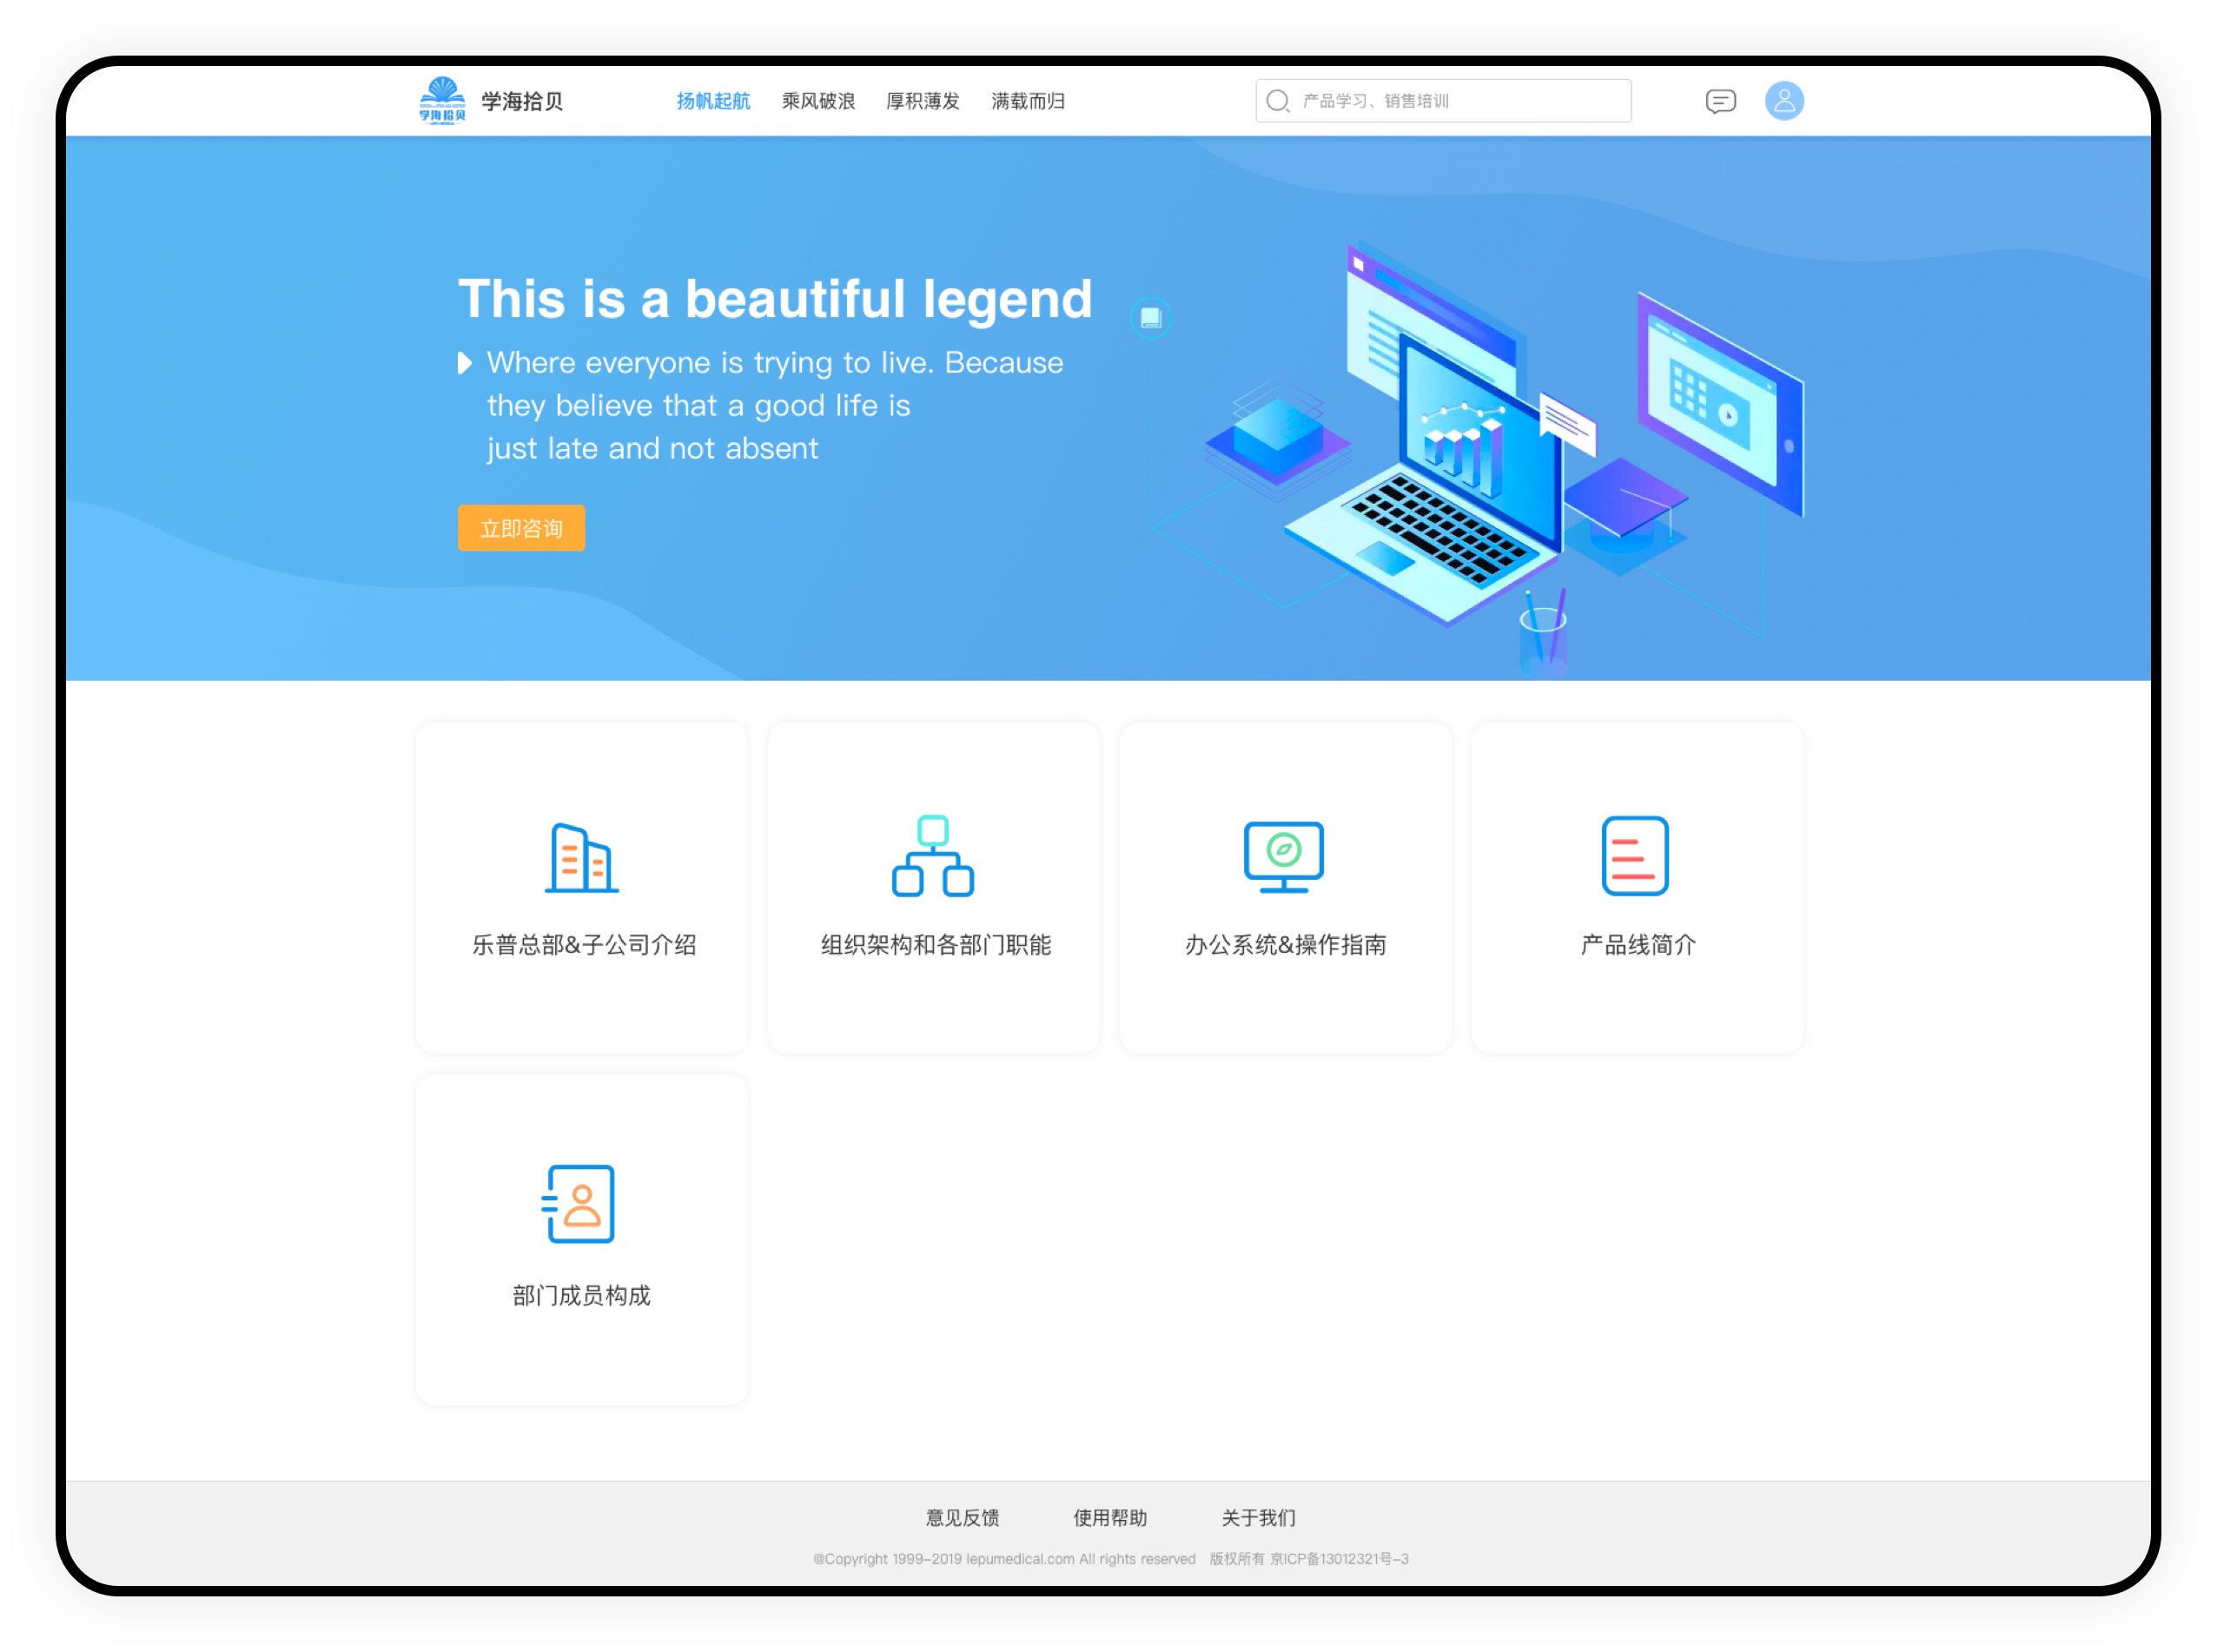Click the building icon for 乐普总部&子公司介绍

pos(581,857)
